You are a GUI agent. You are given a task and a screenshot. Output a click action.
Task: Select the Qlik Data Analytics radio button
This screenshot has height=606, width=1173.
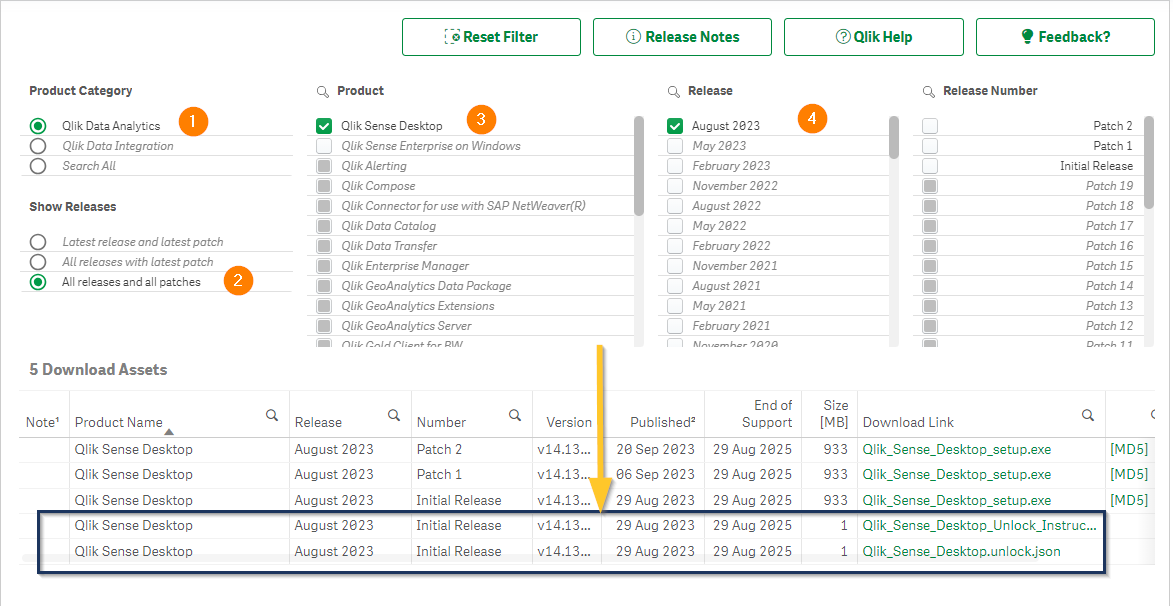[x=38, y=126]
